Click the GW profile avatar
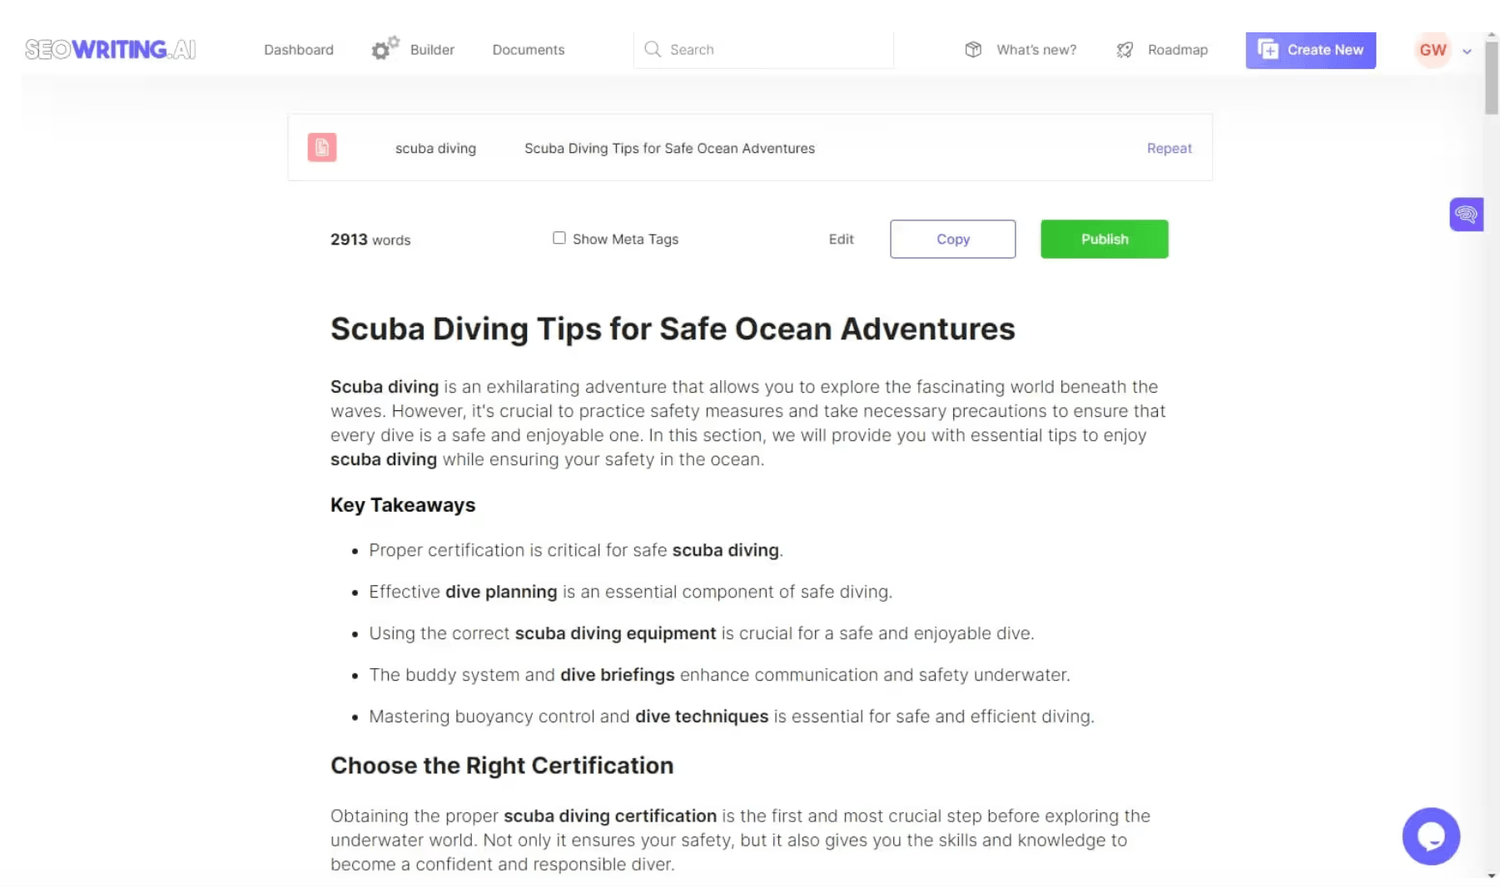This screenshot has height=887, width=1500. [x=1432, y=49]
